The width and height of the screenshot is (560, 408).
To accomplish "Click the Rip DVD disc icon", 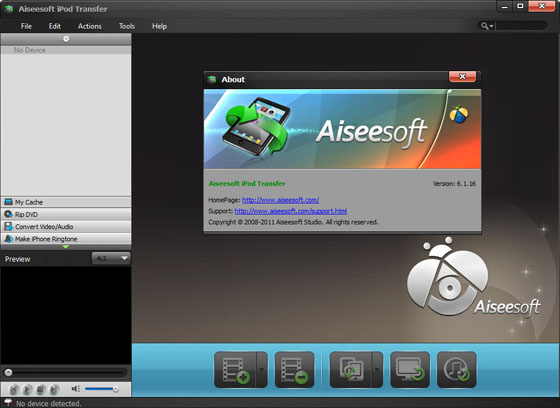I will click(8, 214).
